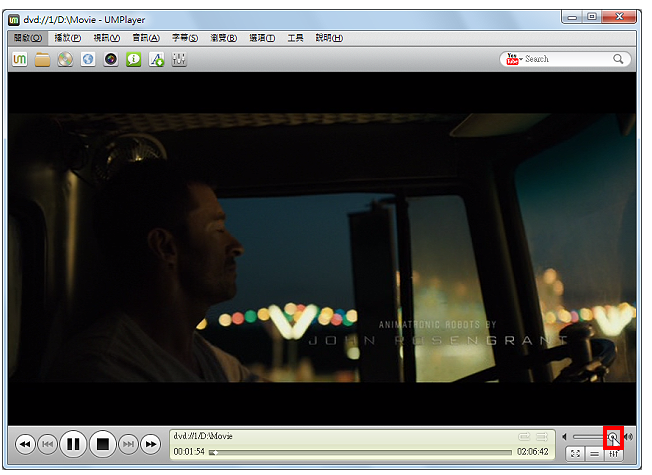Toggle repeat in the display panel

coord(524,437)
